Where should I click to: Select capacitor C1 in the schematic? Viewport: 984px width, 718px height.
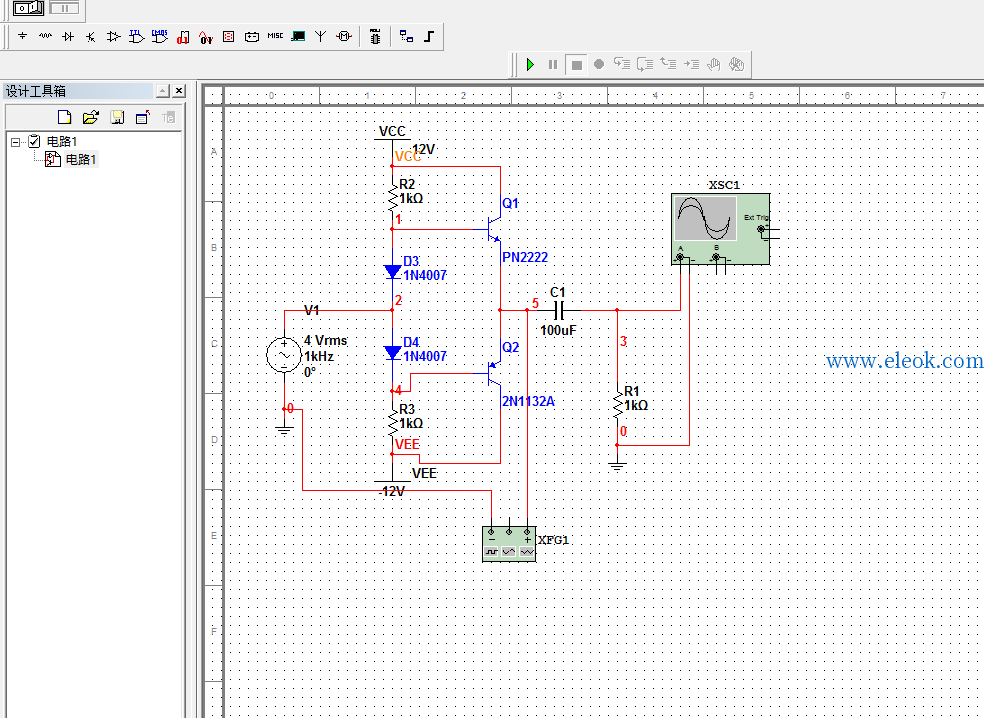coord(560,310)
